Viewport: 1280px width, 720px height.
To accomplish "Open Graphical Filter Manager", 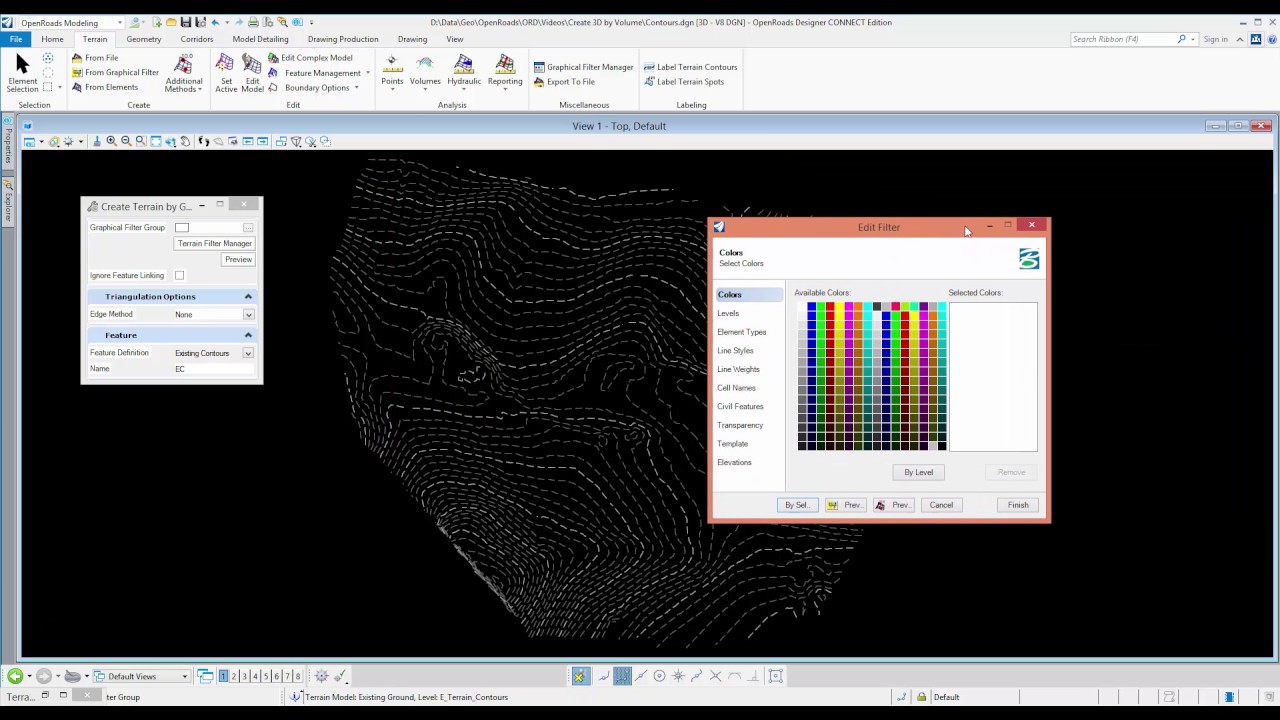I will pos(583,67).
